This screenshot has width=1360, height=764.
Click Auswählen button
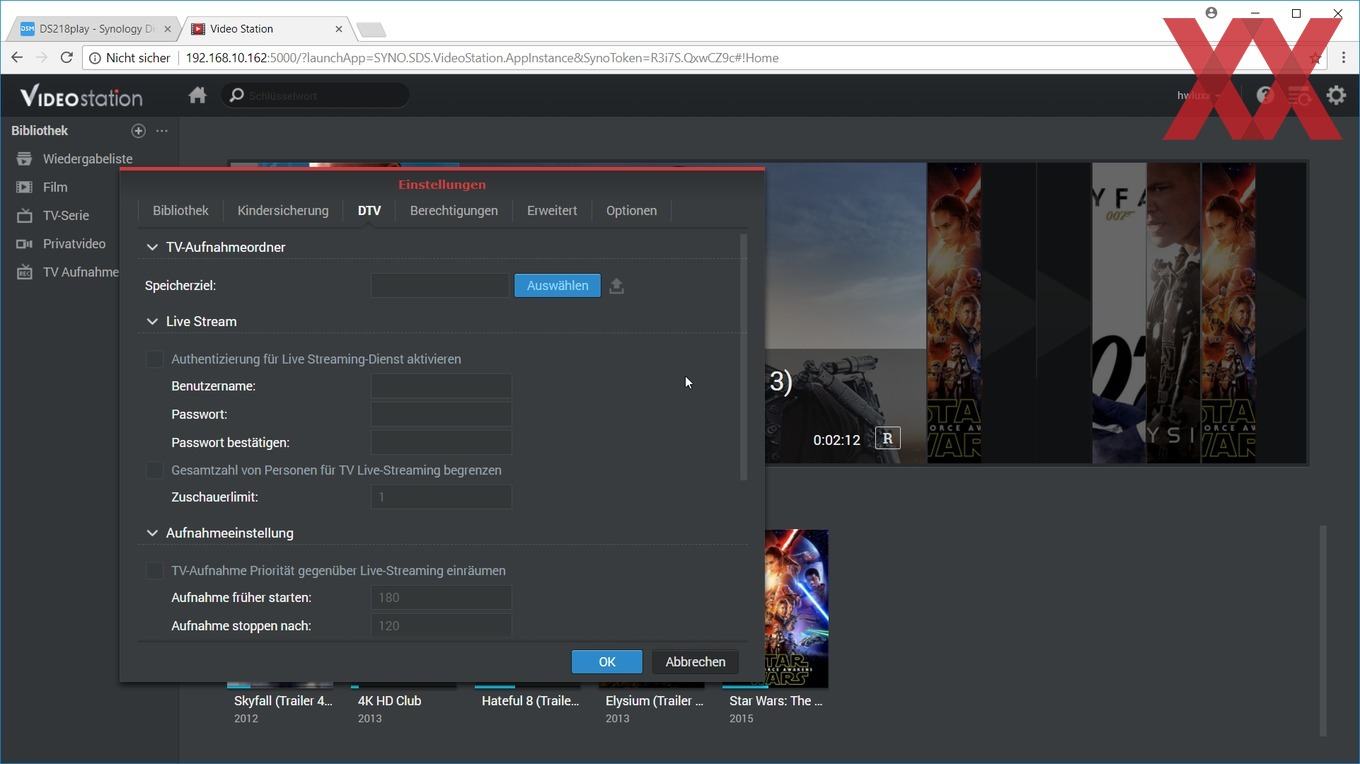coord(557,286)
